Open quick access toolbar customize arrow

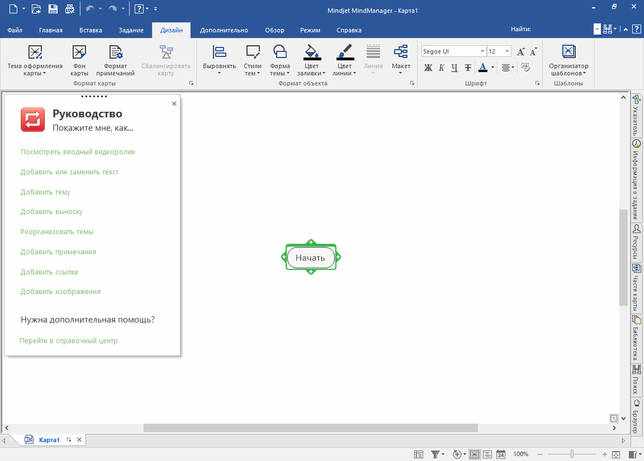pyautogui.click(x=156, y=9)
